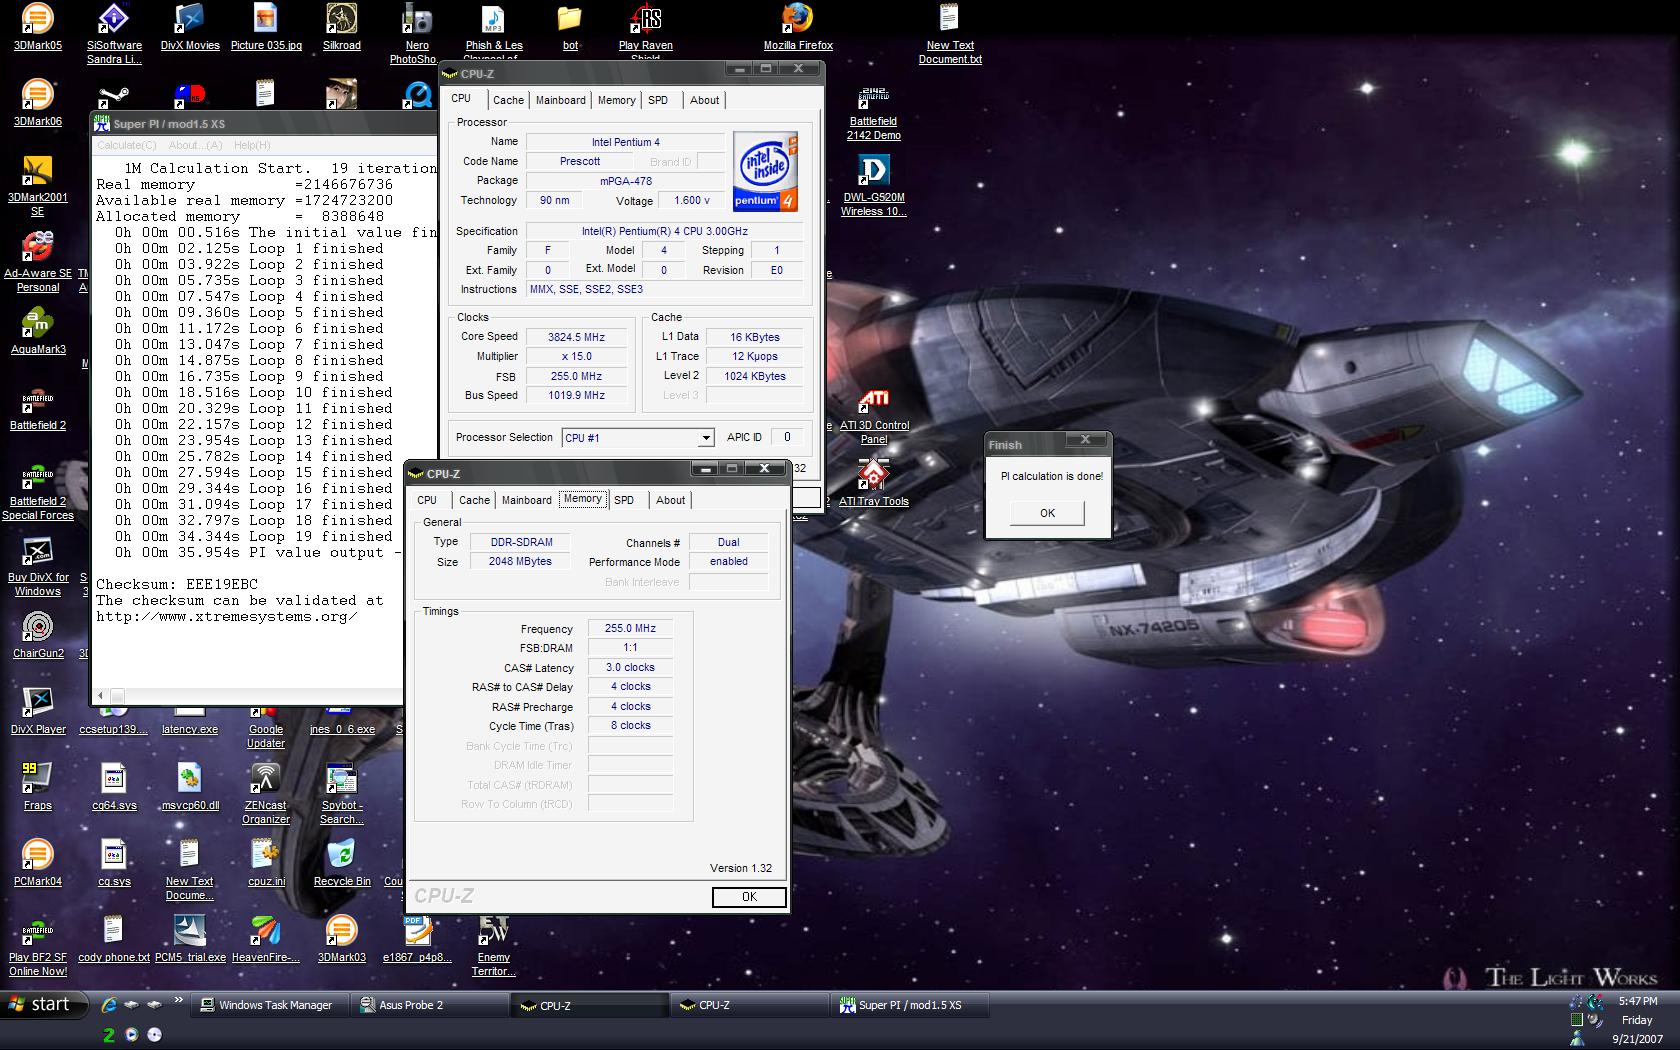The height and width of the screenshot is (1050, 1680).
Task: Launch ATI Tray Tools from the desktop
Action: 874,483
